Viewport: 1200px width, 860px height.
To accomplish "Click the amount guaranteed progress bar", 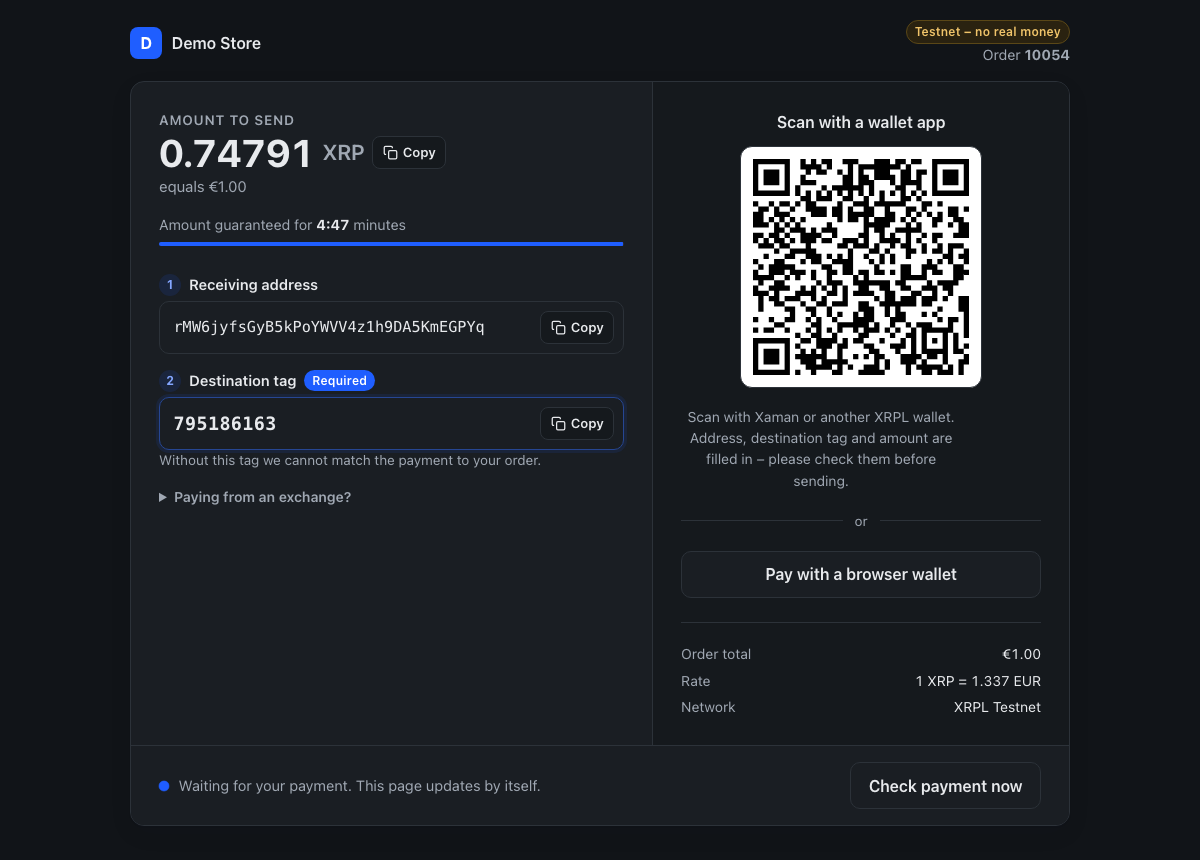I will (391, 243).
